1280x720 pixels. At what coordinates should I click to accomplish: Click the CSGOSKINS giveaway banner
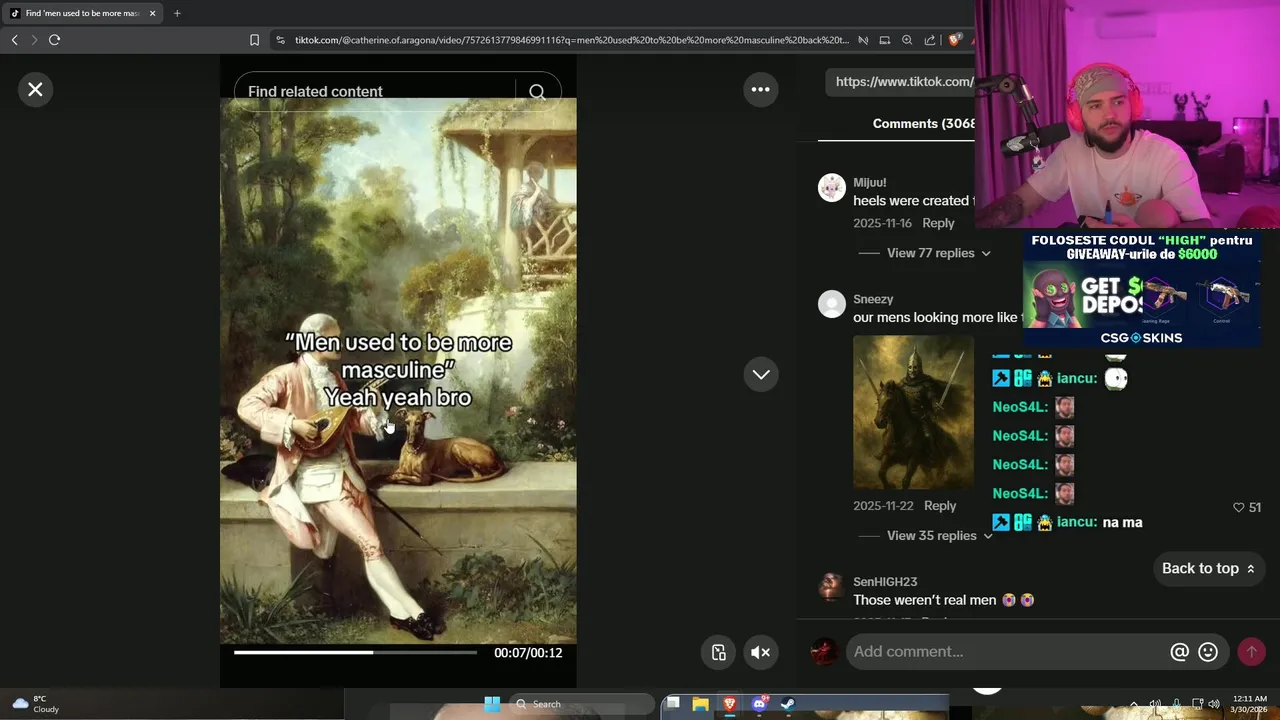[1141, 290]
